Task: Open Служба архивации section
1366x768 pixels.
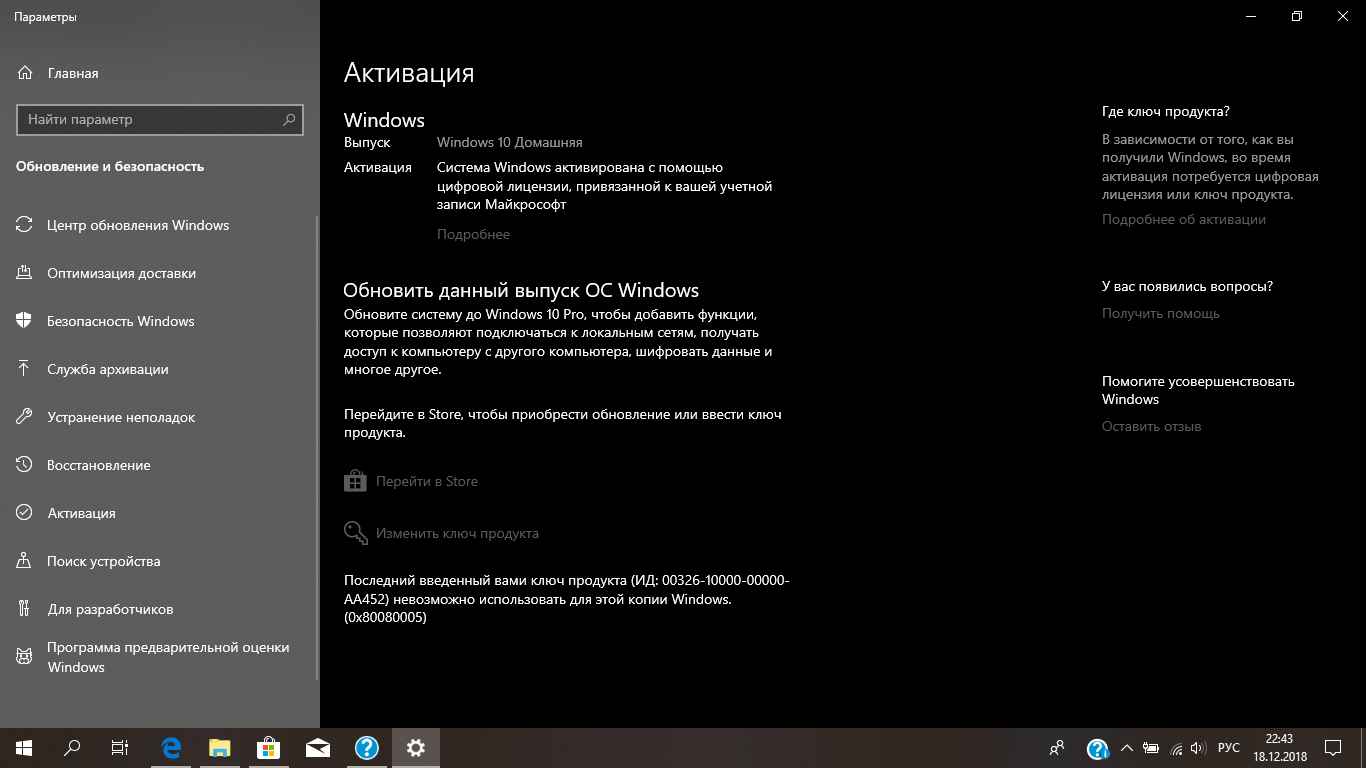Action: click(x=107, y=369)
